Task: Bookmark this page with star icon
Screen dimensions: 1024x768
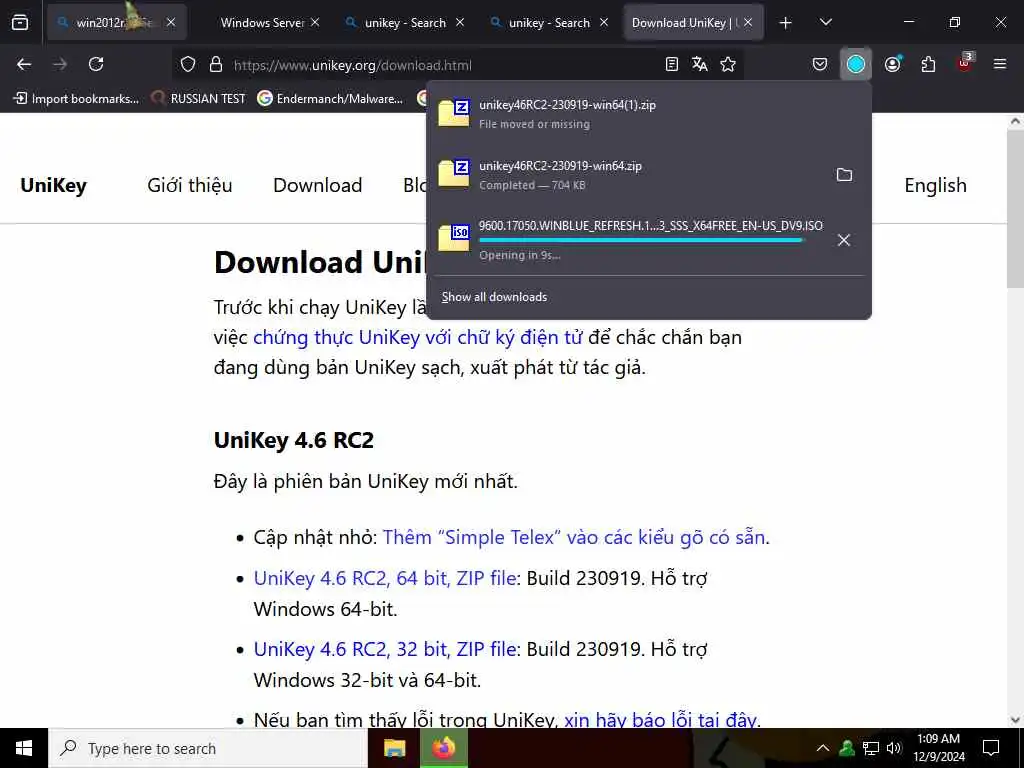Action: (x=728, y=64)
